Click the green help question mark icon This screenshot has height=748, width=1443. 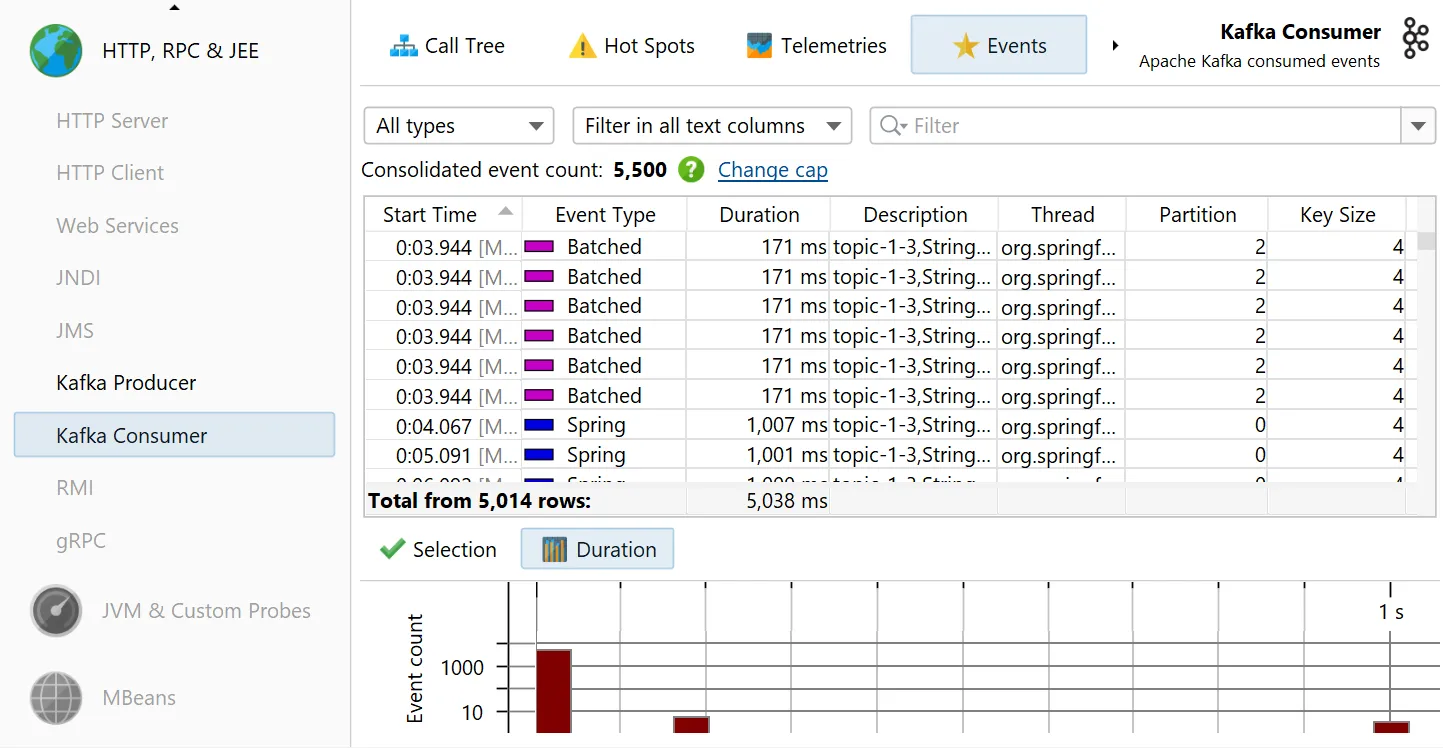coord(691,169)
